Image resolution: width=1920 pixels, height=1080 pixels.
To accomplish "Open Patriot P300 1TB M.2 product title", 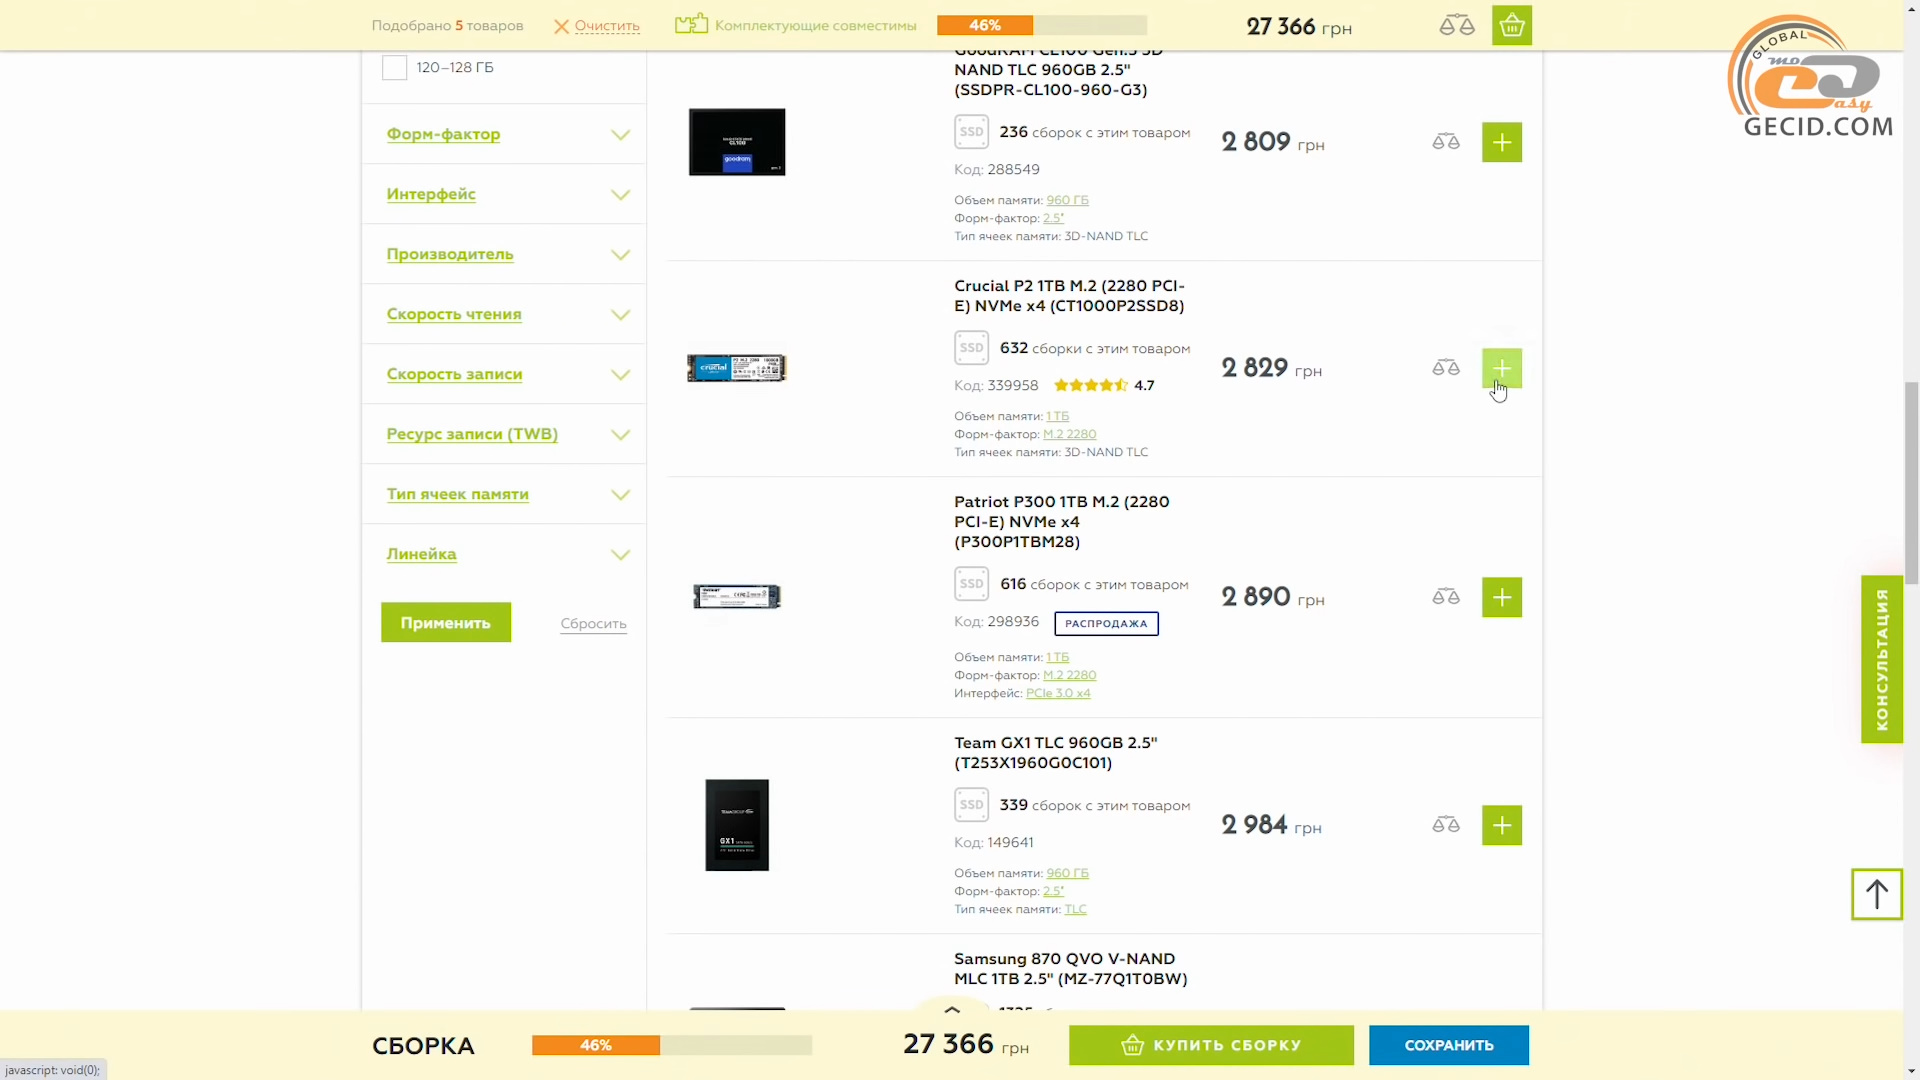I will (x=1061, y=522).
